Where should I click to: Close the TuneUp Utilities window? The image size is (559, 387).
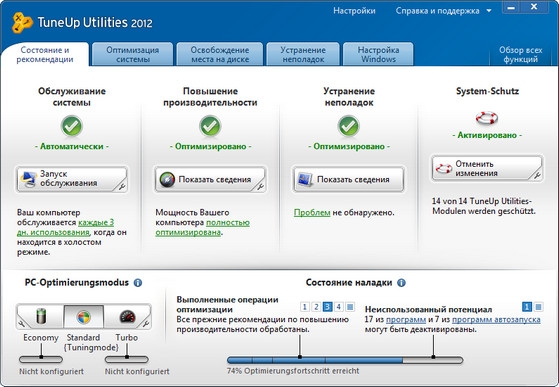(534, 7)
